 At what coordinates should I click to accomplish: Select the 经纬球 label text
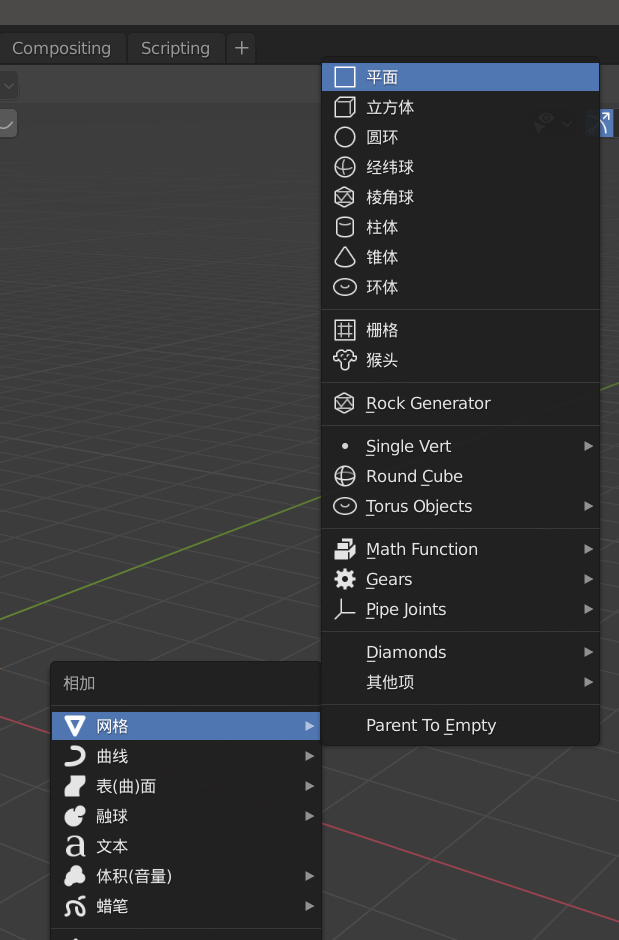(390, 167)
